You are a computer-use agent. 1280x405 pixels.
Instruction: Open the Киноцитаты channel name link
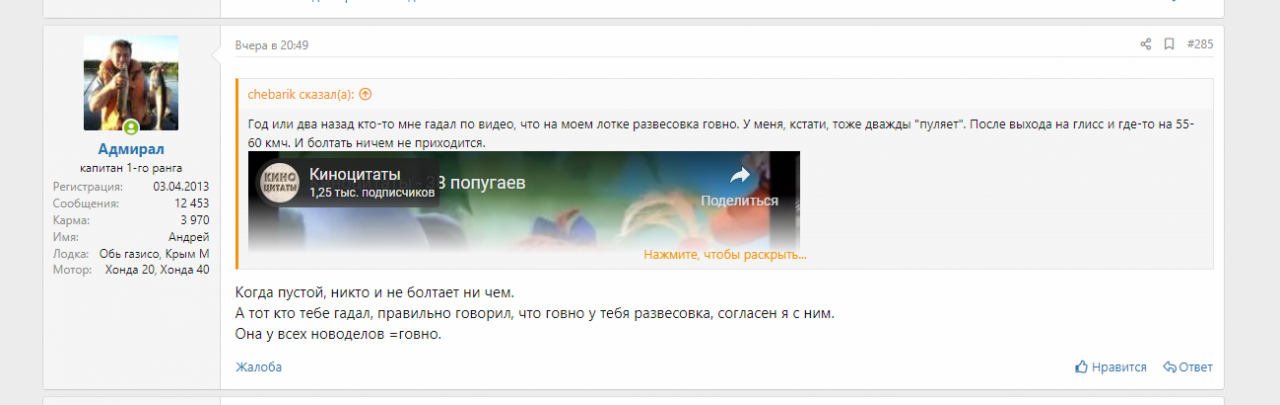[x=348, y=175]
